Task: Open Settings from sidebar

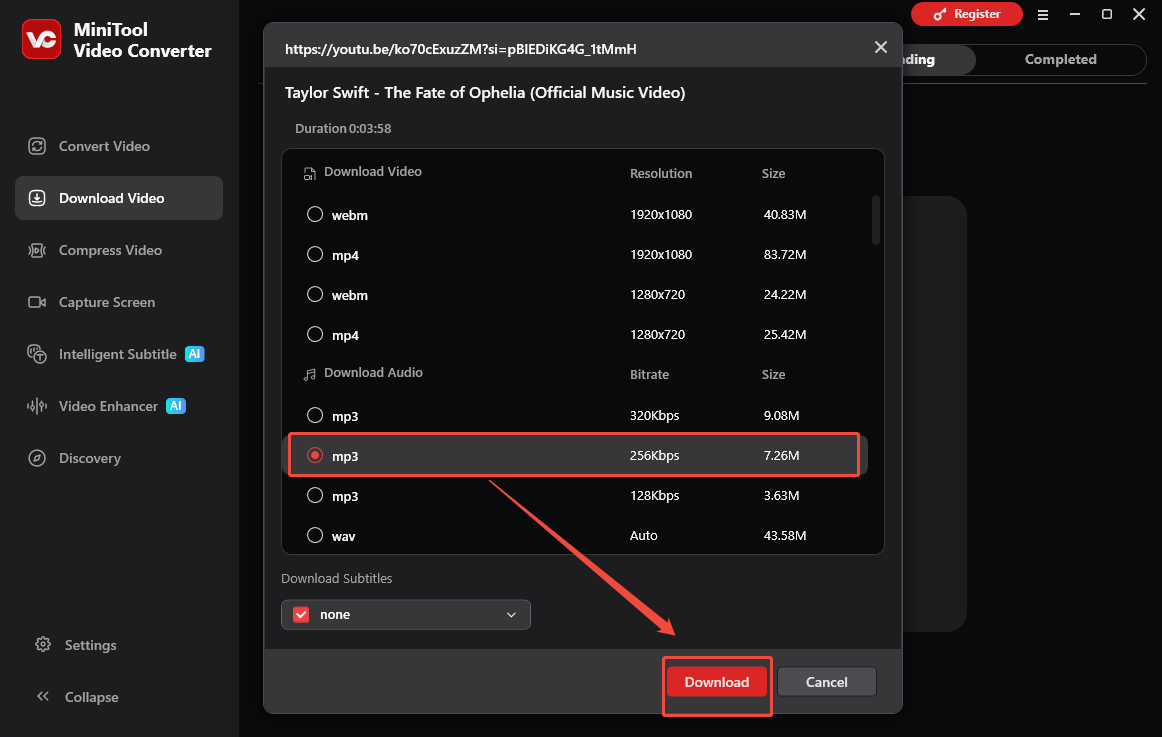Action: pos(90,645)
